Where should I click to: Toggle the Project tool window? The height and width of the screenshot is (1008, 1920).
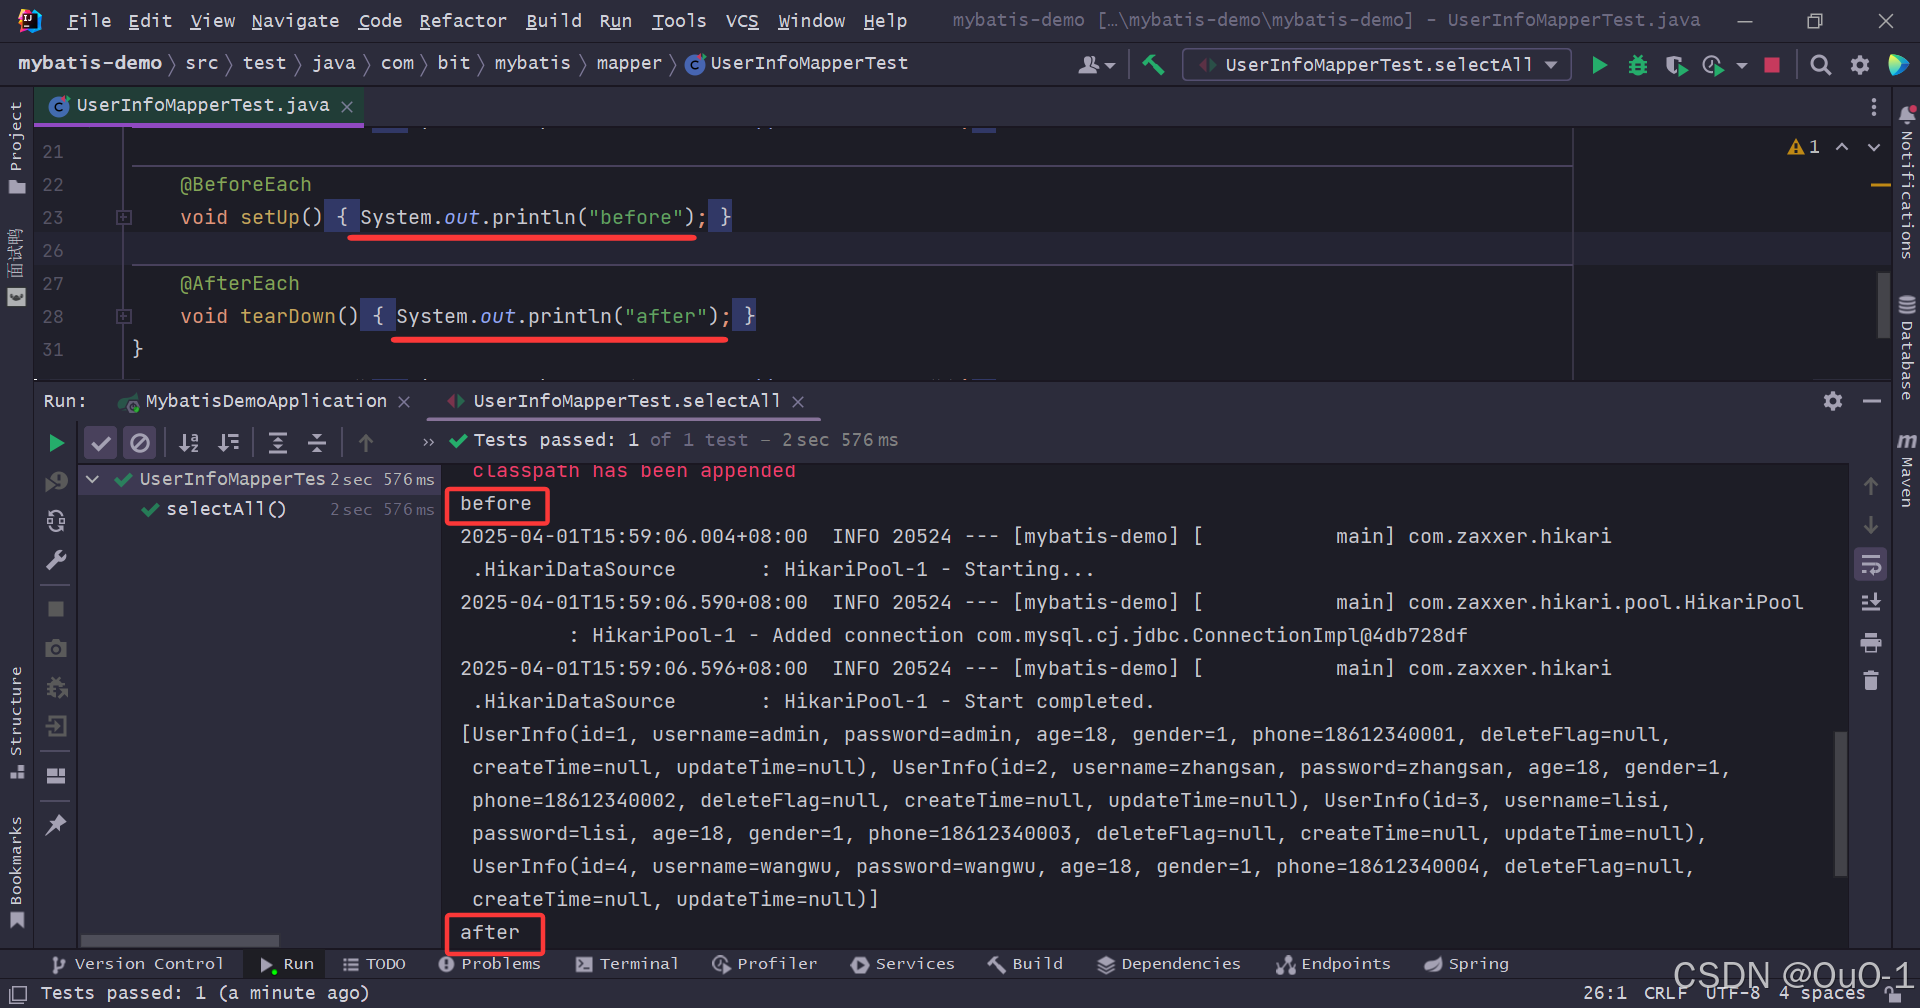point(16,148)
